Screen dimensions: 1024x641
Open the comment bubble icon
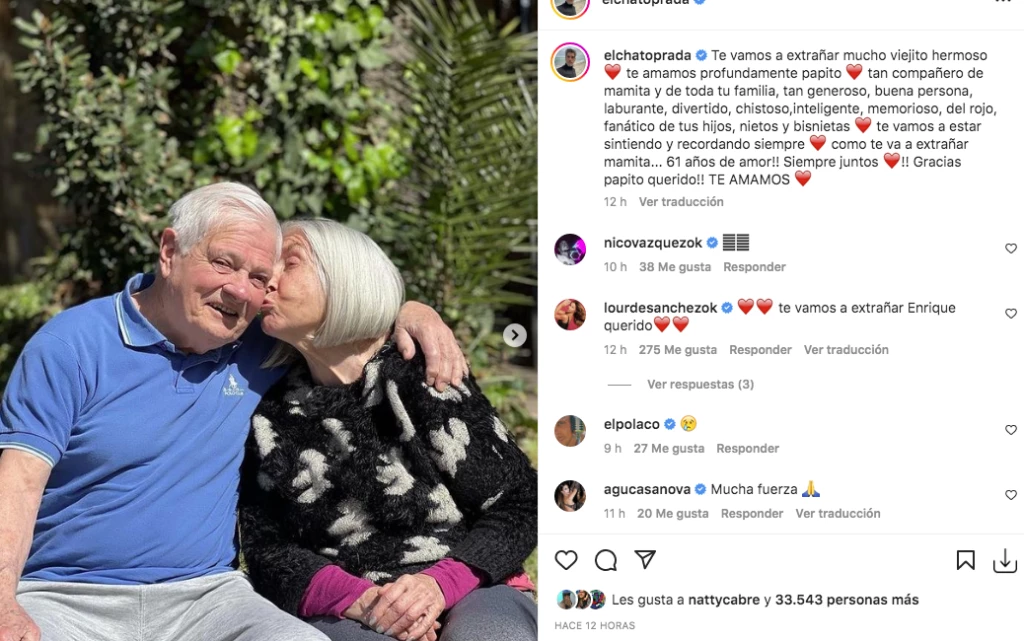point(606,560)
